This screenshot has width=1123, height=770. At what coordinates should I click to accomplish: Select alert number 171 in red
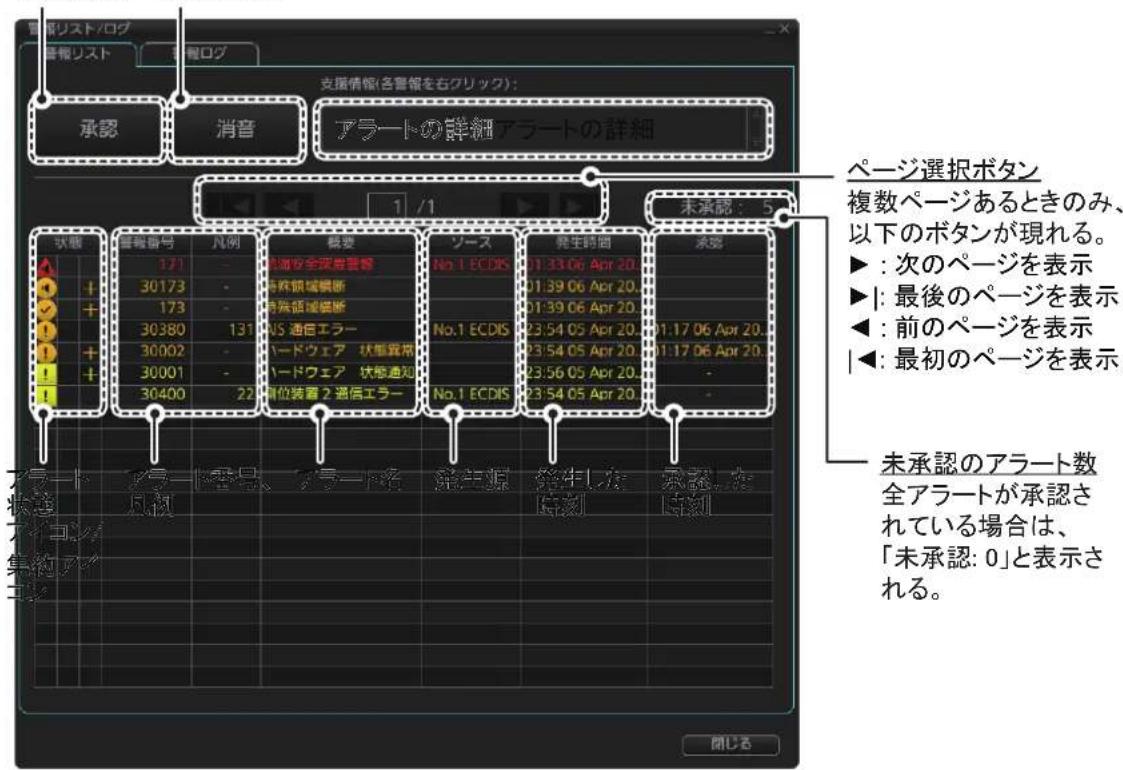point(172,264)
